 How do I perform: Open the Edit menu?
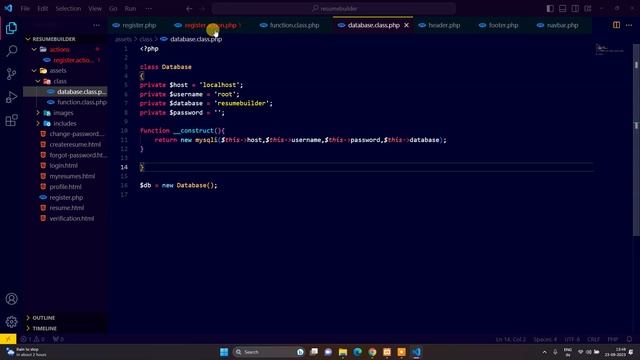[42, 8]
